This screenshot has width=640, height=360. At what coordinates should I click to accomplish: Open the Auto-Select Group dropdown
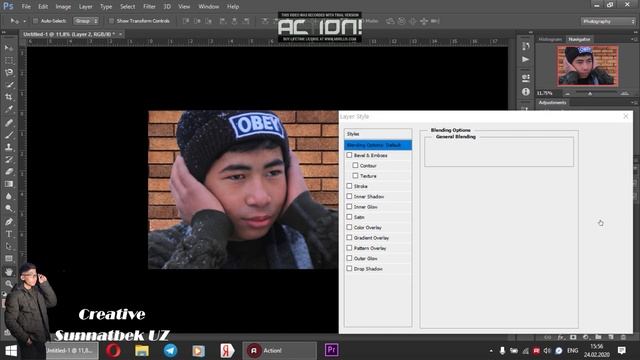point(86,21)
